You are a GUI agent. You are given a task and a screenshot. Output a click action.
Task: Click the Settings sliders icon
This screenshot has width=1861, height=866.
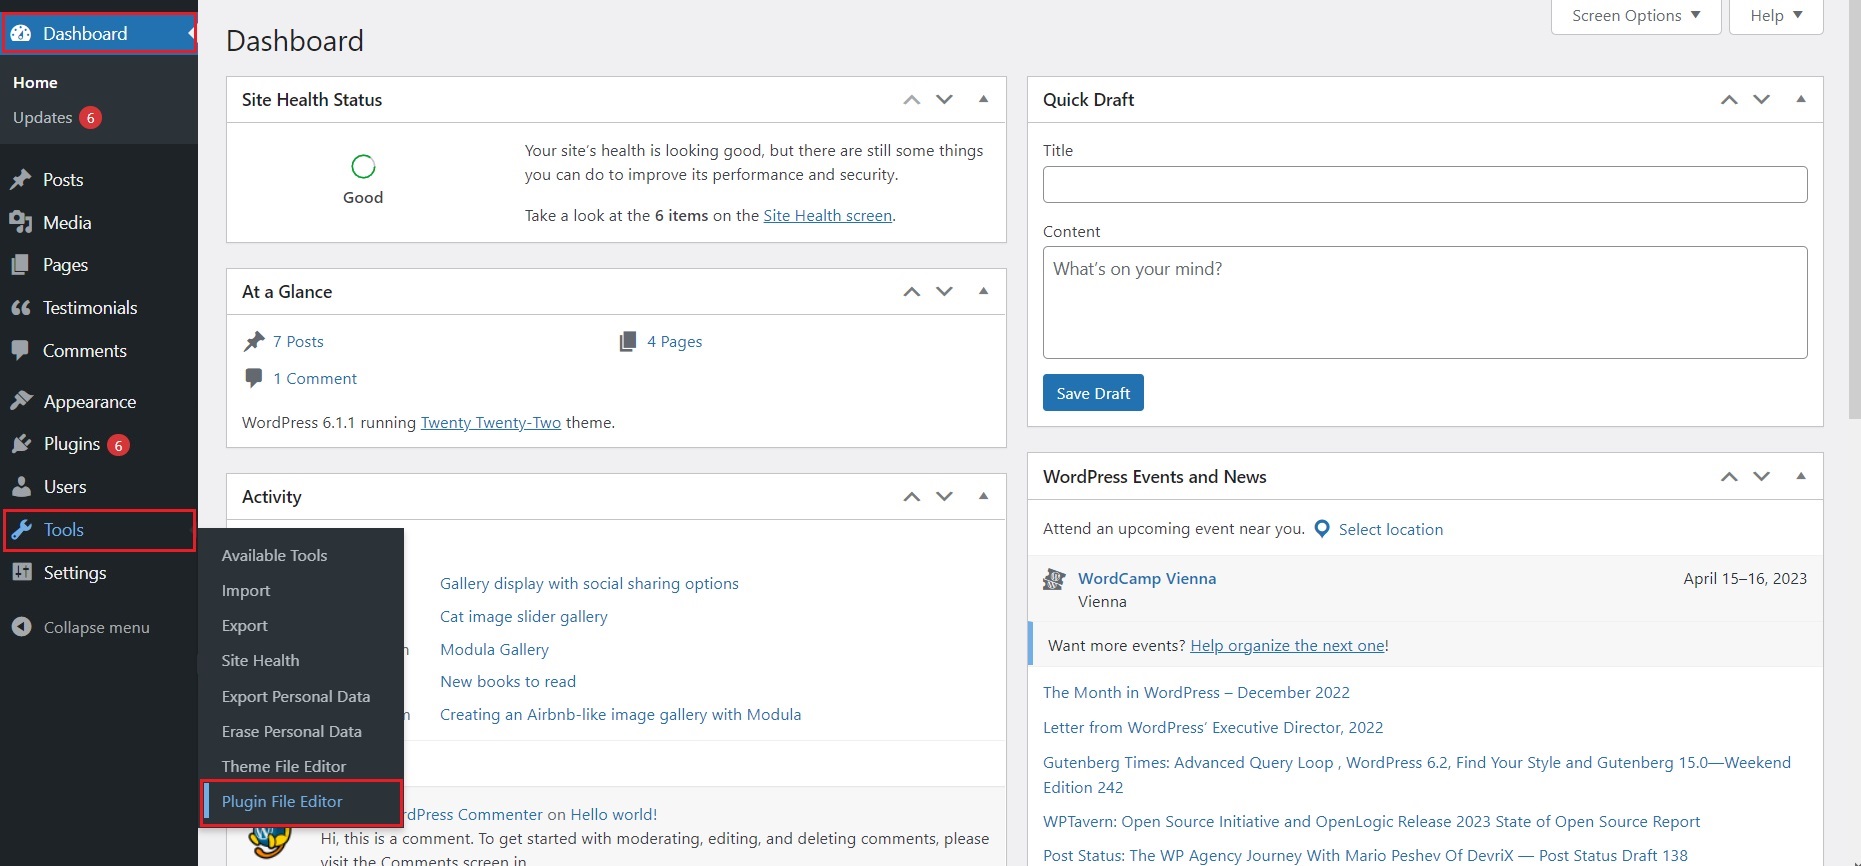[21, 573]
